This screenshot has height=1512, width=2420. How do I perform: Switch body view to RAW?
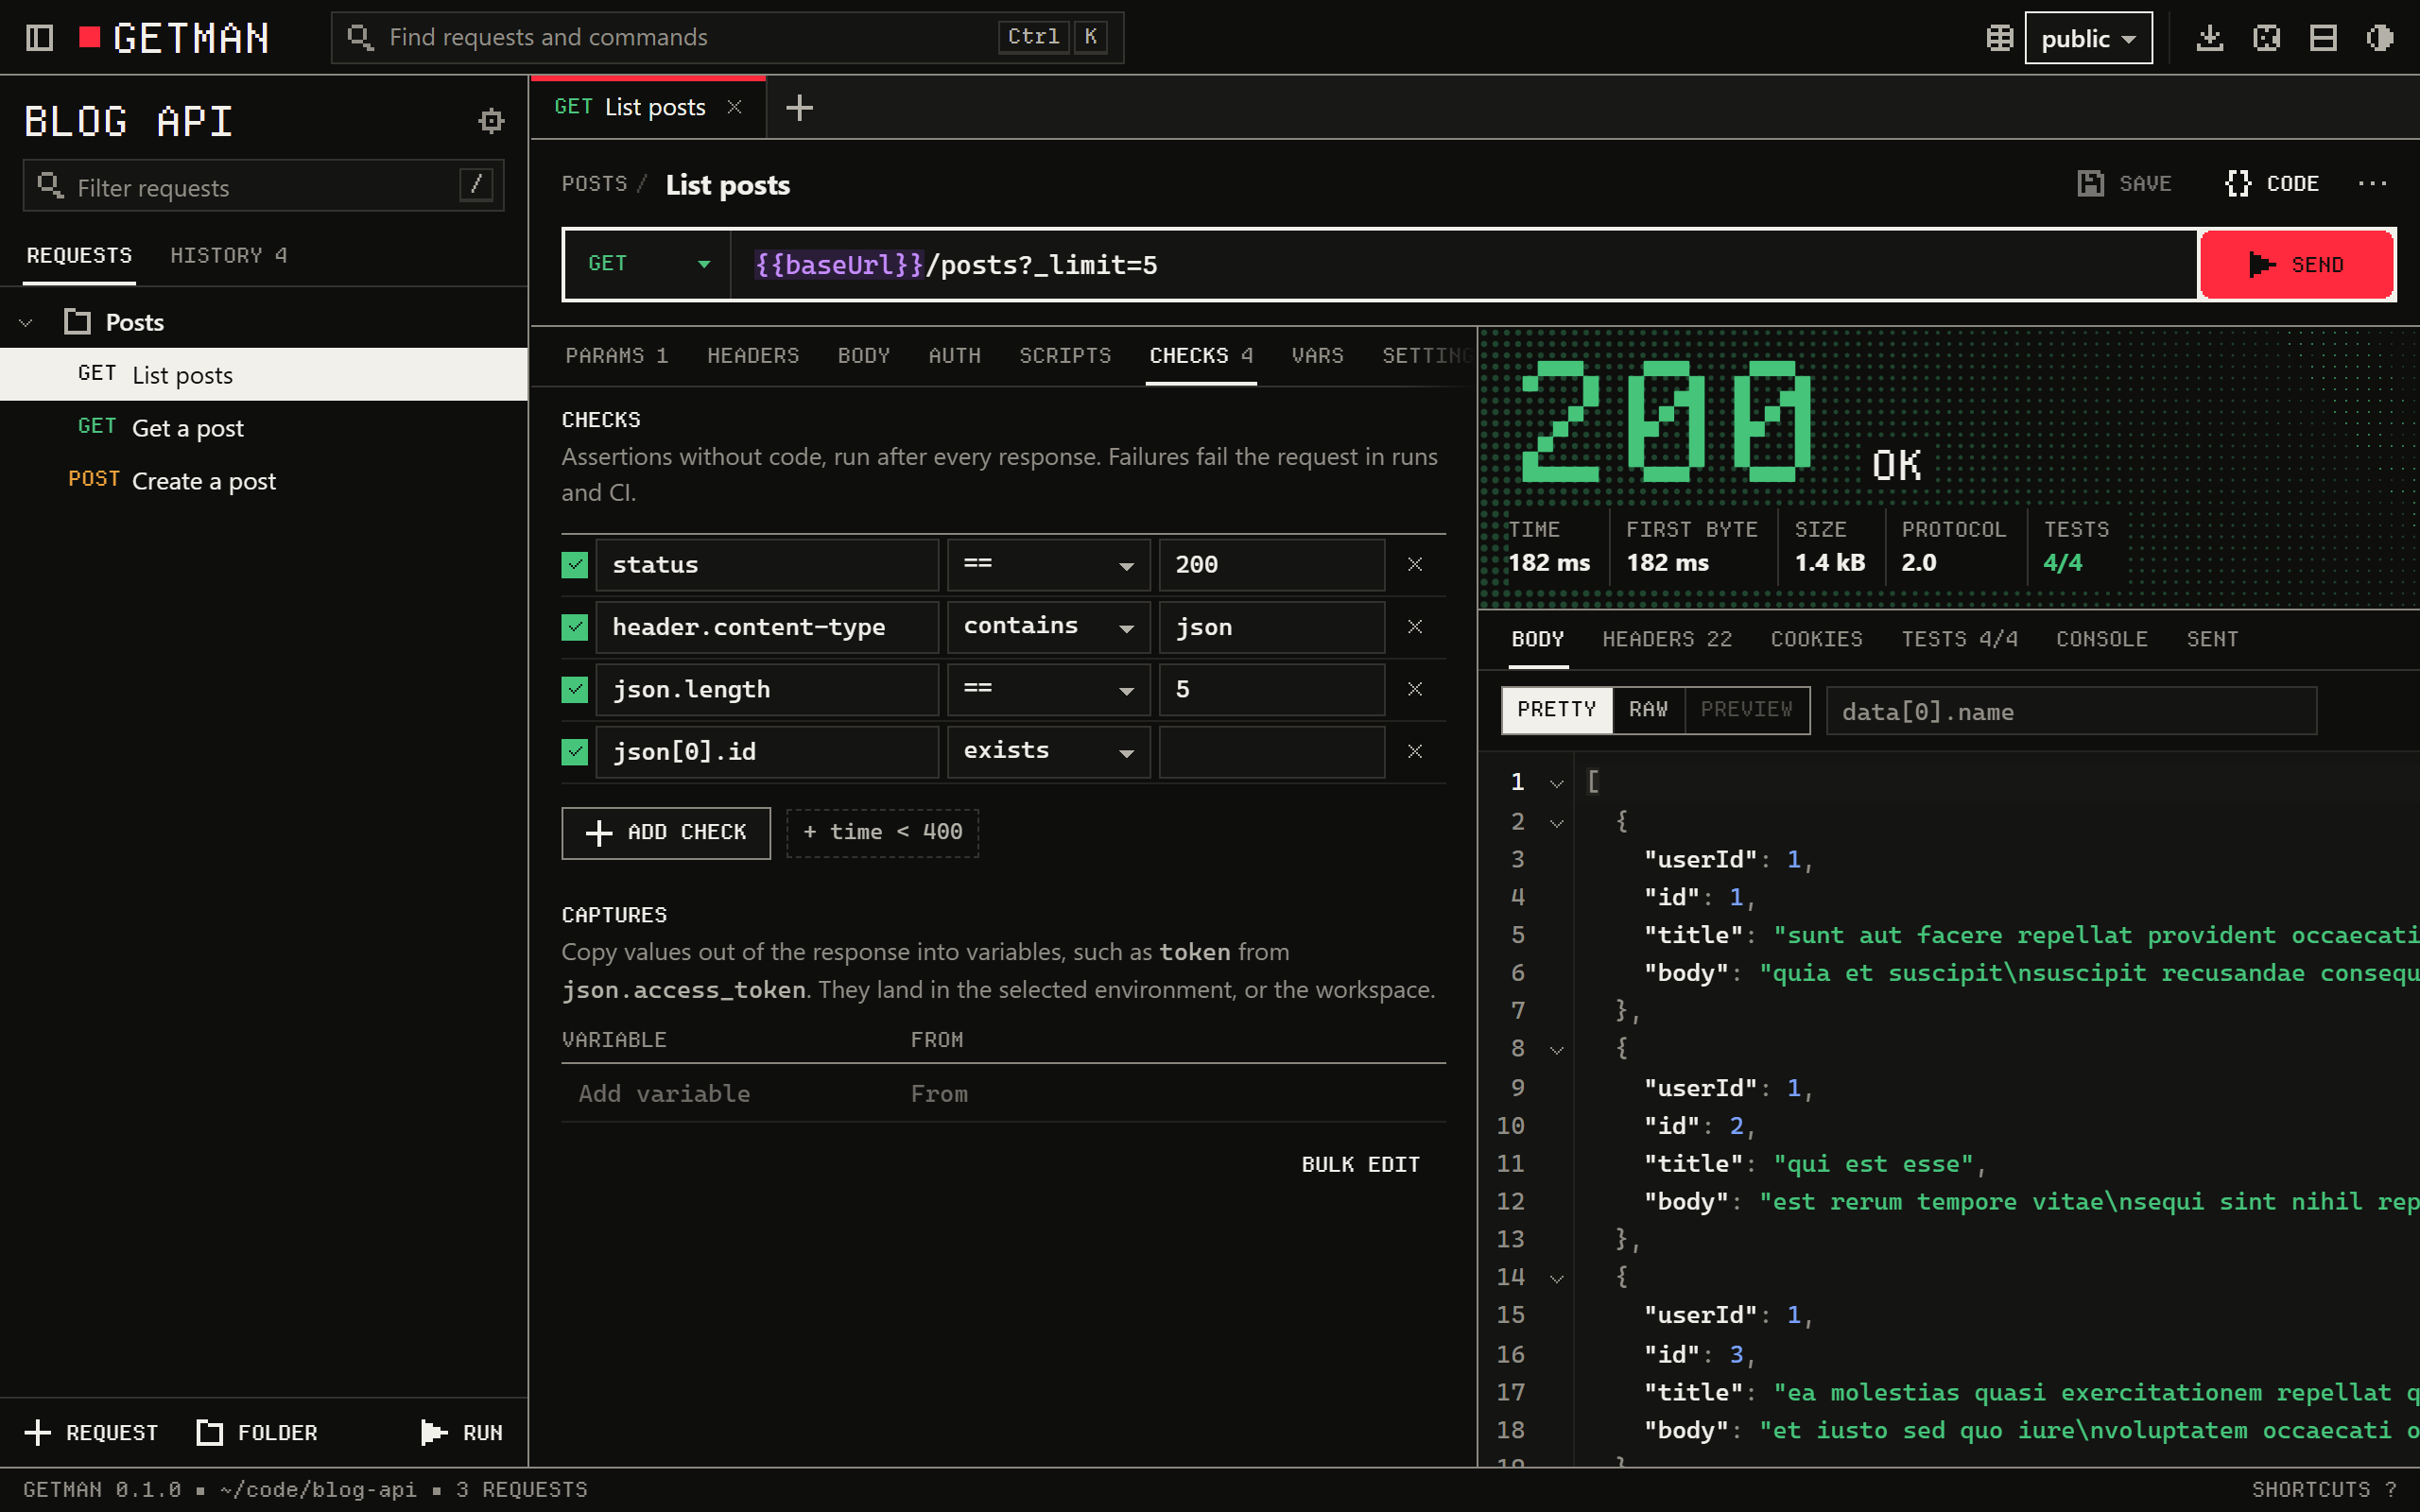[1648, 710]
